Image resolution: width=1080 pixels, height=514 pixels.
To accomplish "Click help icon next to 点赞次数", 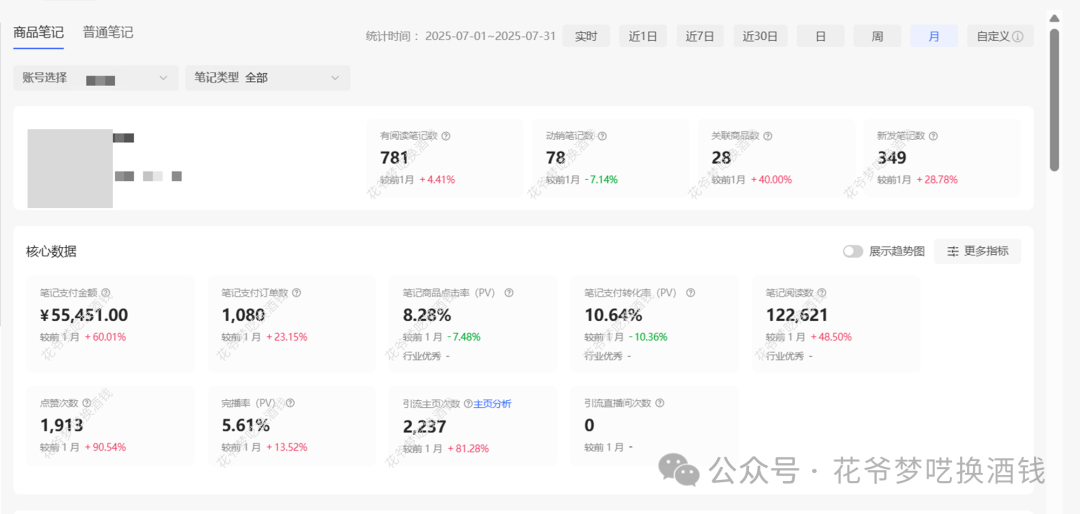I will point(86,403).
